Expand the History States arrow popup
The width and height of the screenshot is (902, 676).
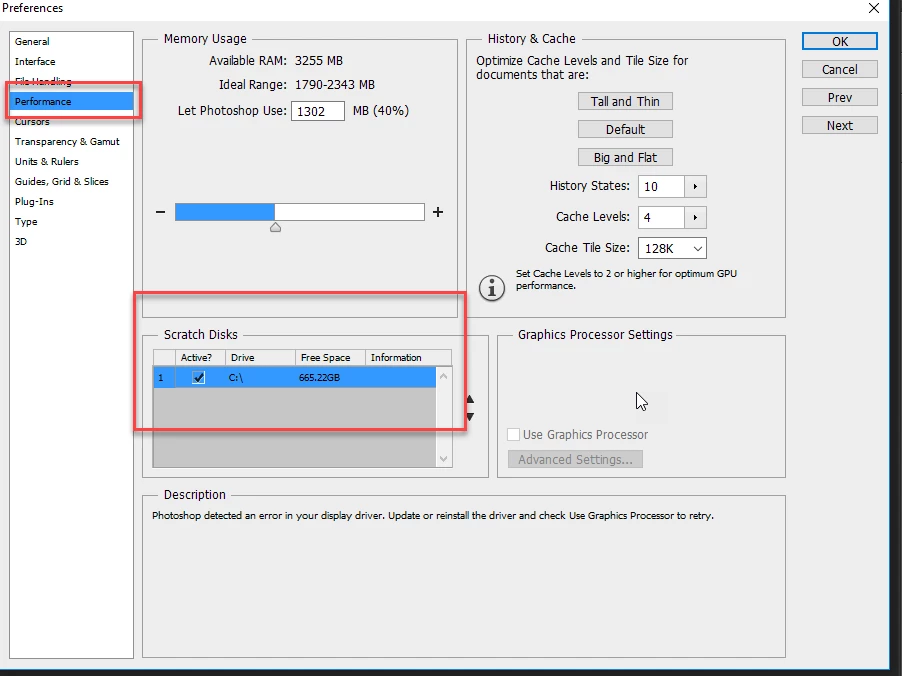click(x=695, y=186)
